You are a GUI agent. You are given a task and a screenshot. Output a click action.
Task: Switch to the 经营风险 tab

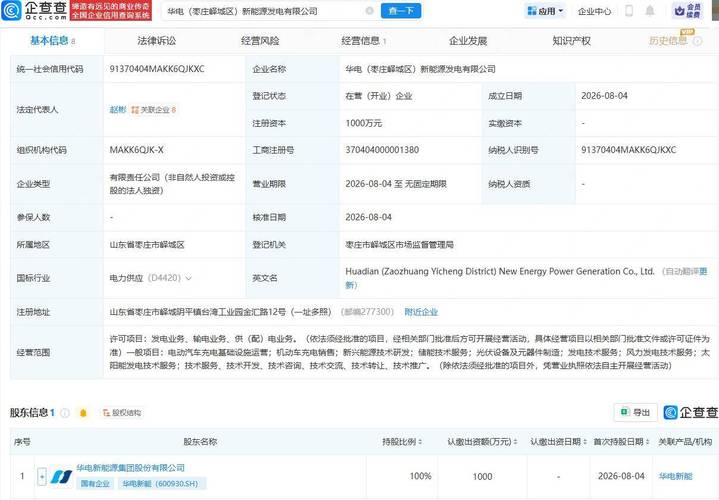(x=260, y=41)
